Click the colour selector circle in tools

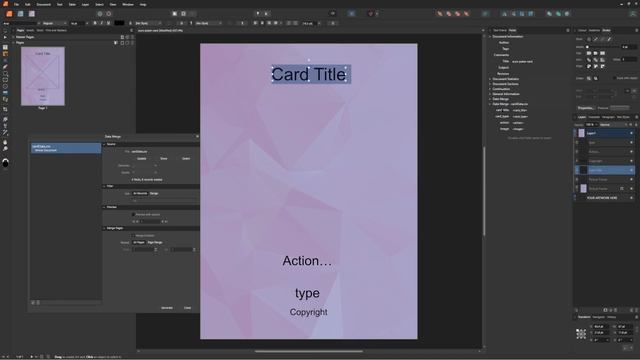click(x=5, y=163)
